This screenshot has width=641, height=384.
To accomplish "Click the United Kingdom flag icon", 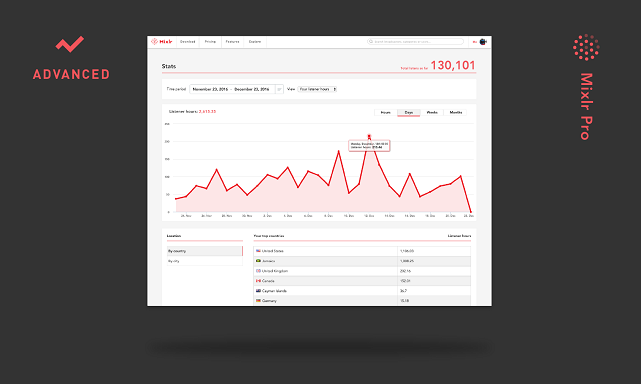I will click(x=258, y=271).
